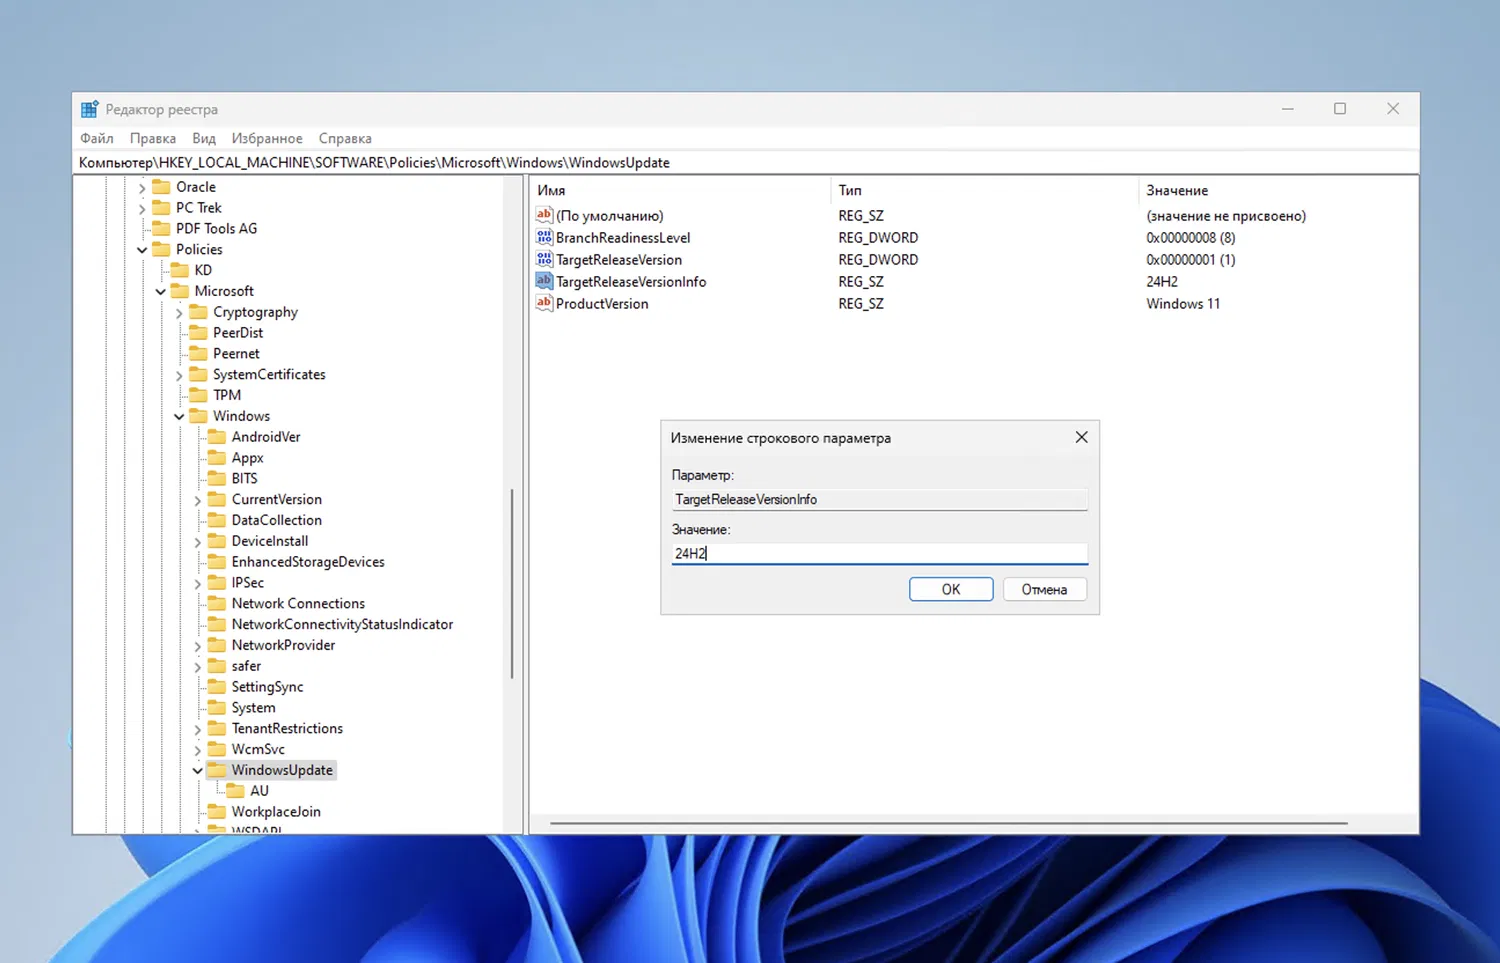Expand the DeviceInstall key
This screenshot has width=1500, height=963.
198,542
